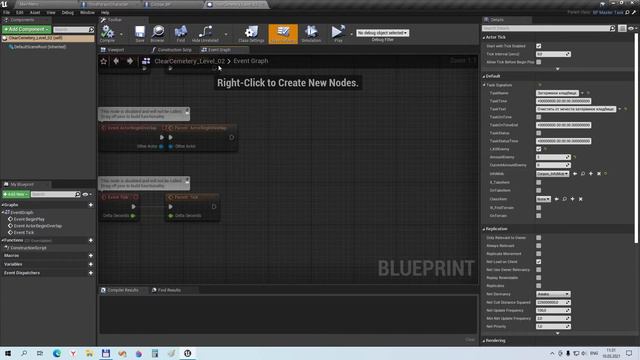This screenshot has height=360, width=640.
Task: Open Windows taskbar search
Action: (x=24, y=353)
